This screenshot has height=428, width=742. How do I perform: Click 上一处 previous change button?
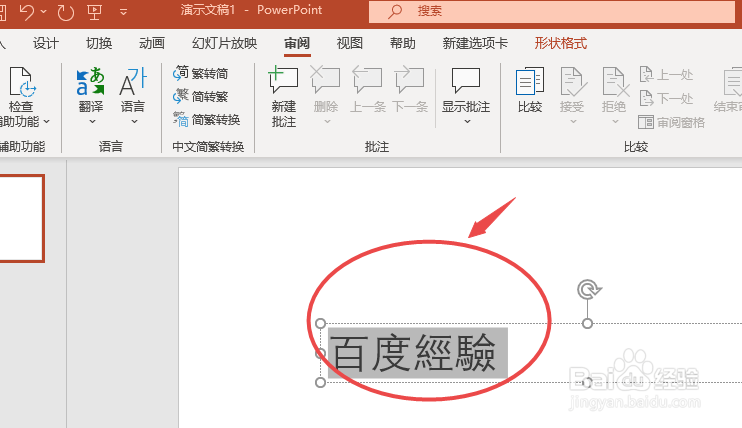[x=666, y=74]
